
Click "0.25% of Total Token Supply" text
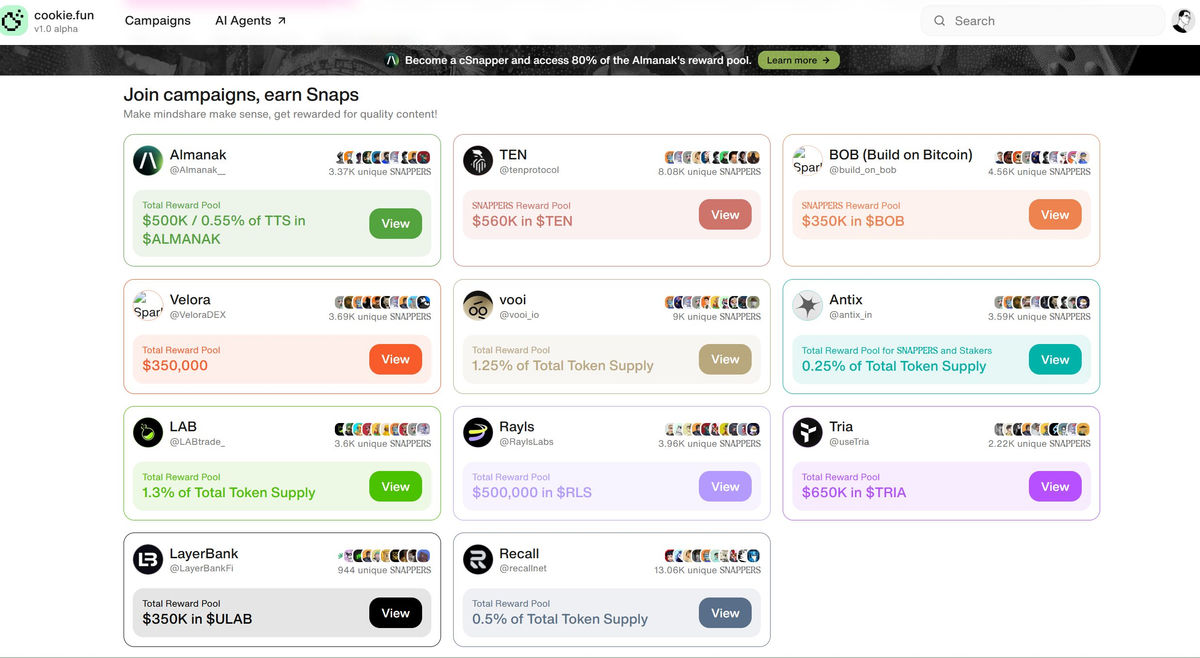click(894, 366)
